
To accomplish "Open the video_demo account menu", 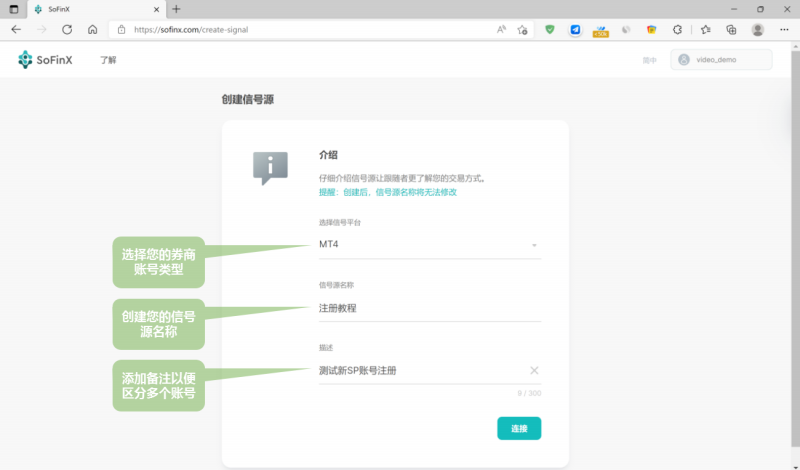I will [x=721, y=60].
